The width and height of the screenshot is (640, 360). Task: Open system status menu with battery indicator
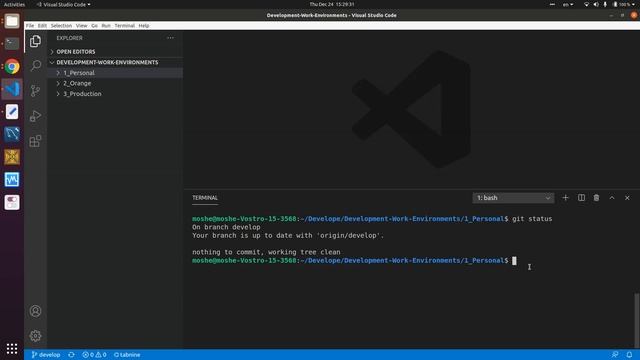610,4
